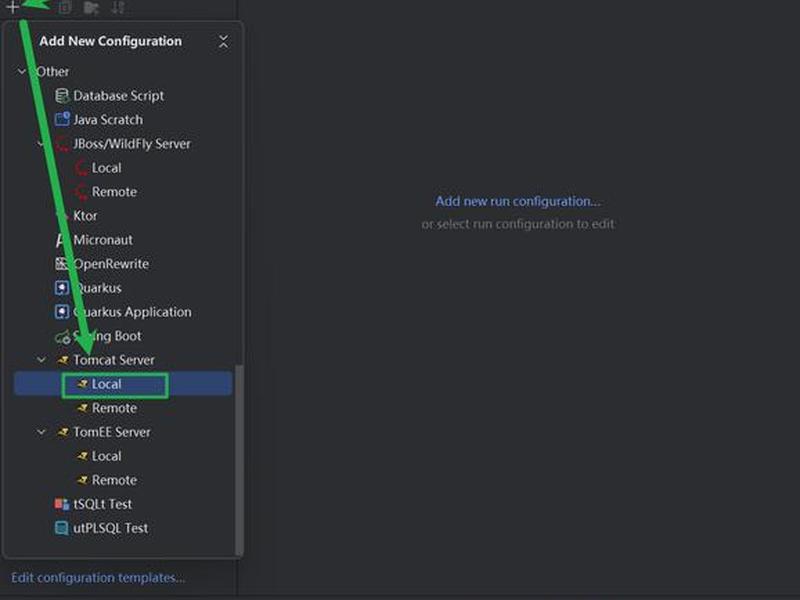Collapse the TomEE Server node chevron
800x600 pixels.
coord(41,432)
